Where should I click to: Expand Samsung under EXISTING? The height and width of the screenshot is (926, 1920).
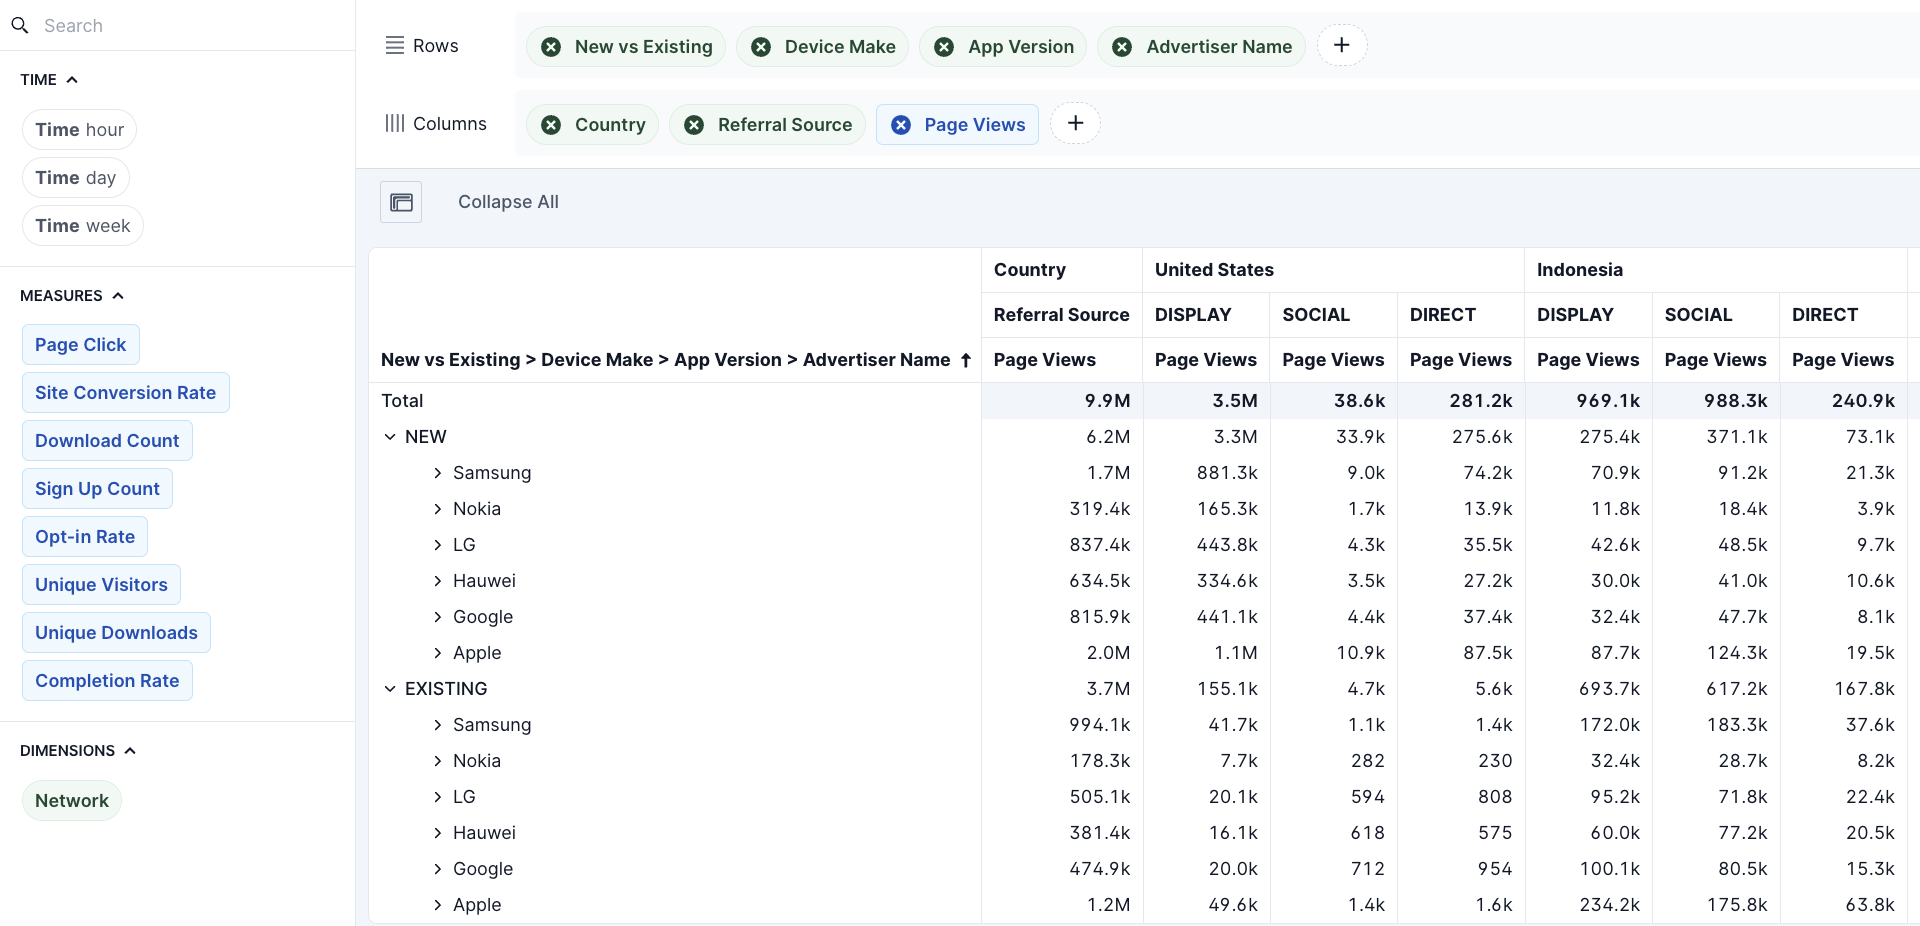pos(437,725)
